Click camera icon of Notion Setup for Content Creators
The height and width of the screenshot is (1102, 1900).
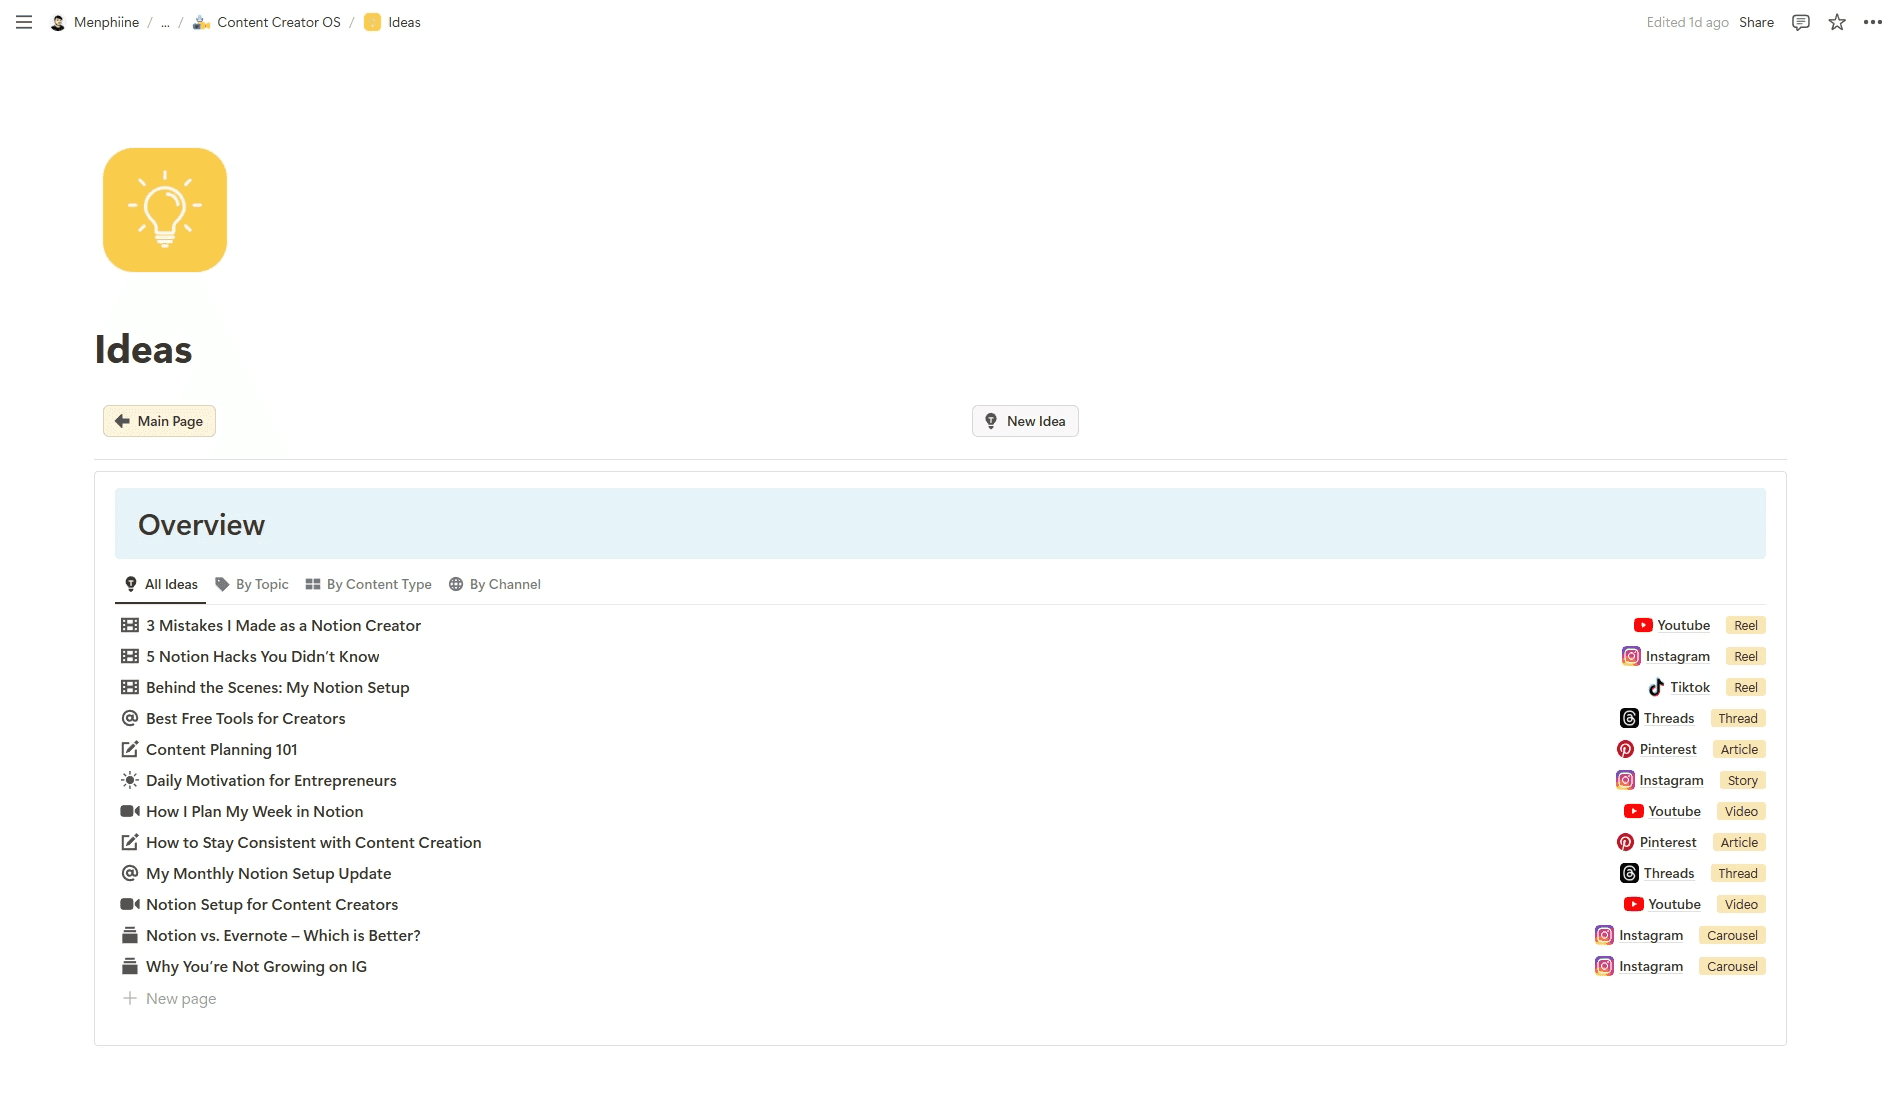[130, 904]
